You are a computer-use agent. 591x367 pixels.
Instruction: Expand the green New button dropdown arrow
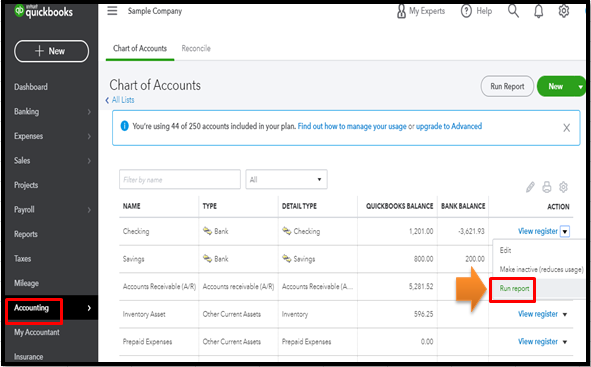(580, 87)
